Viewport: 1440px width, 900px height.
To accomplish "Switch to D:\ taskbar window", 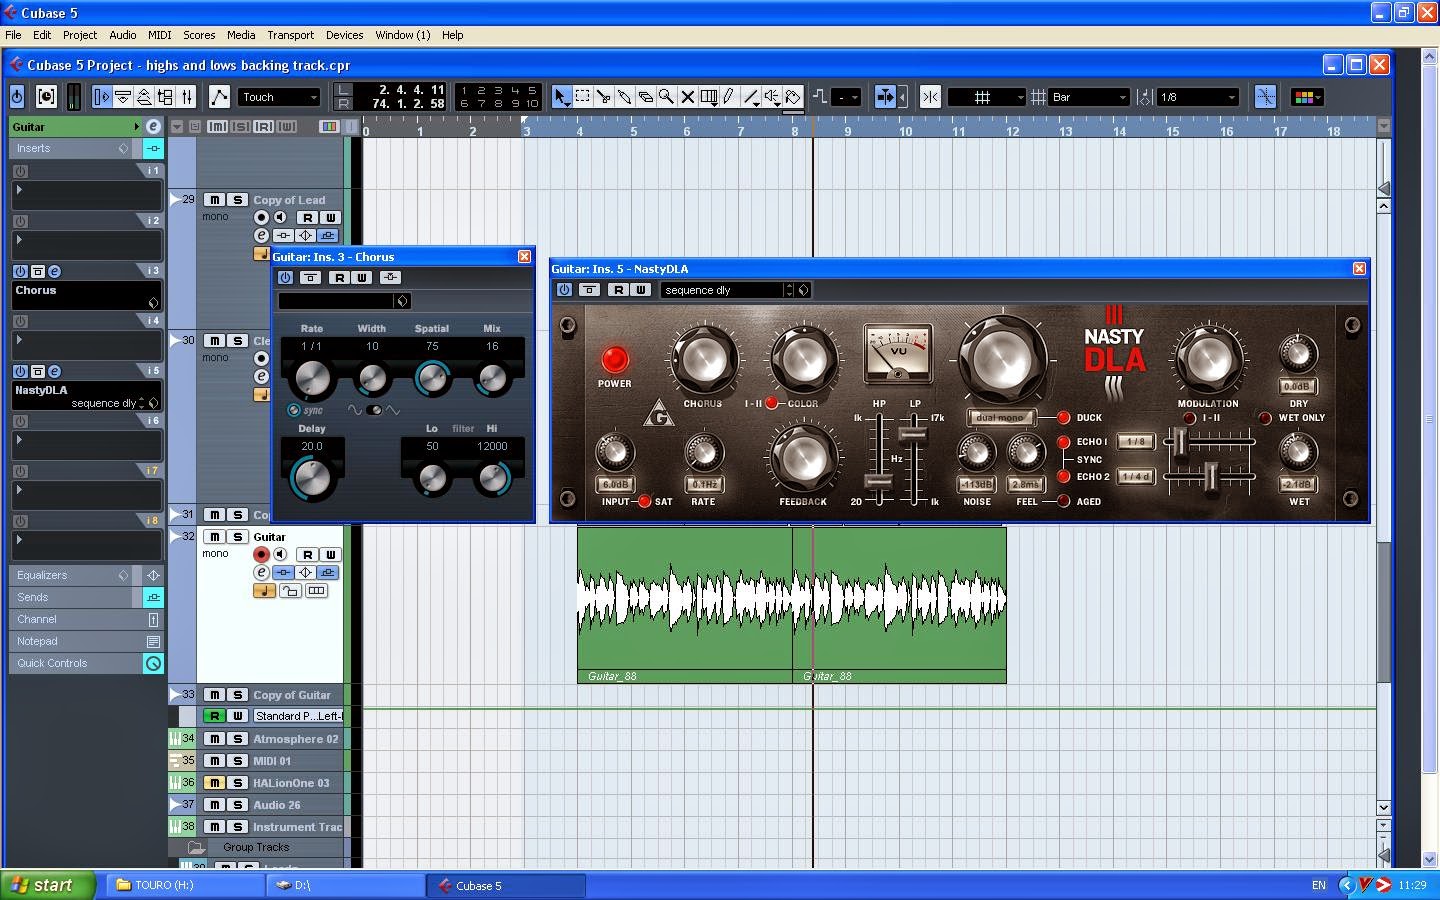I will click(346, 885).
